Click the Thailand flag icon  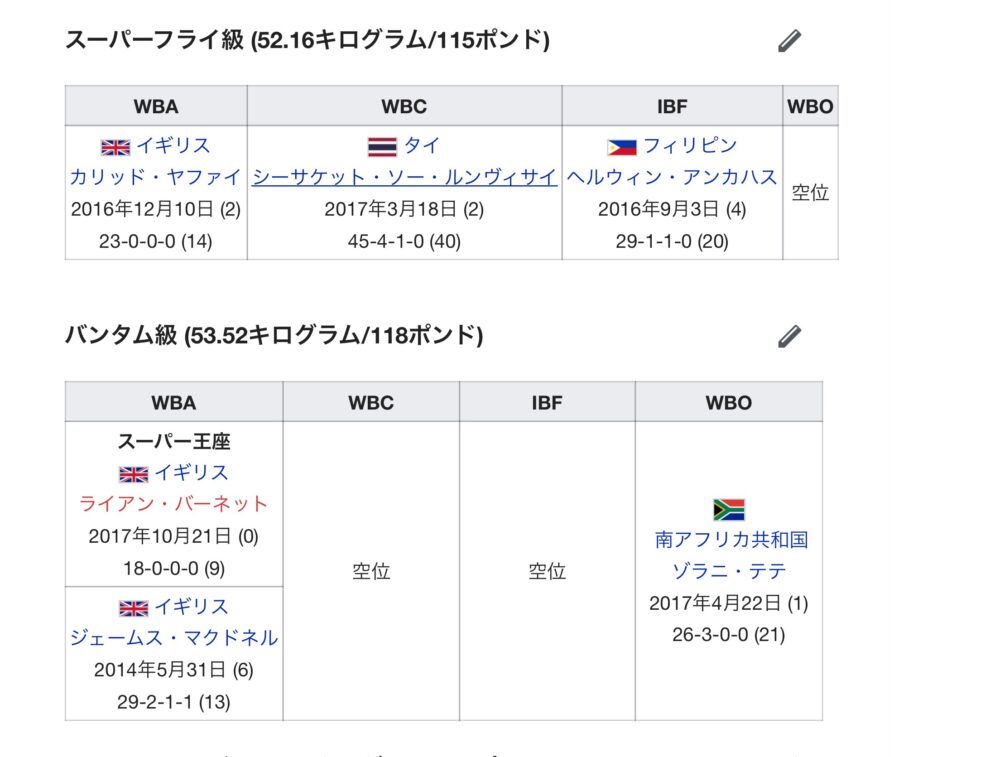point(383,147)
